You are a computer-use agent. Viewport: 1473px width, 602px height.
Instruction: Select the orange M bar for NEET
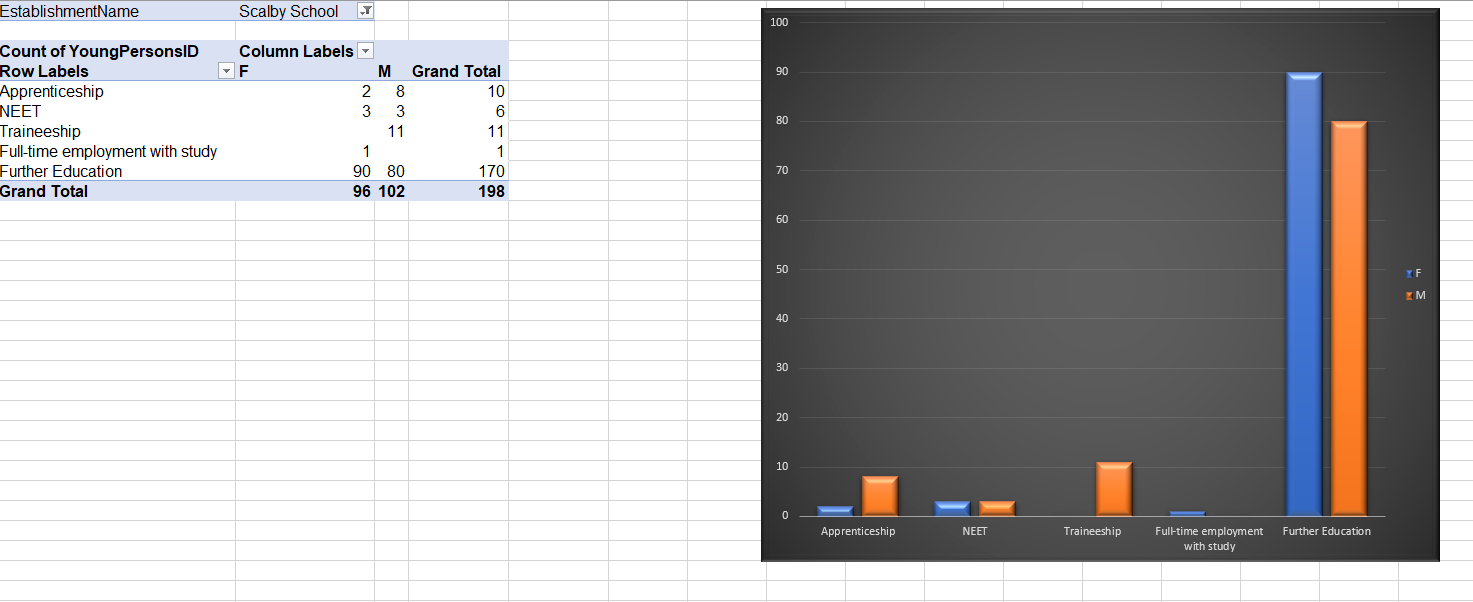(x=997, y=508)
